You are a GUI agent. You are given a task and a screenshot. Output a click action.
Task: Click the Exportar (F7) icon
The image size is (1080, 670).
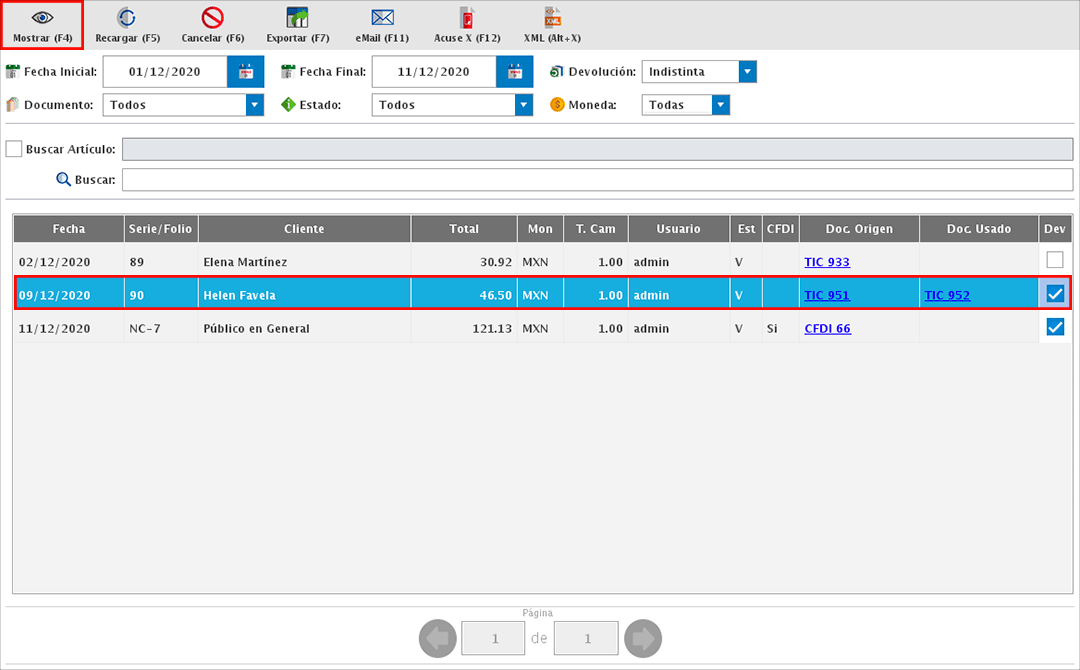297,18
